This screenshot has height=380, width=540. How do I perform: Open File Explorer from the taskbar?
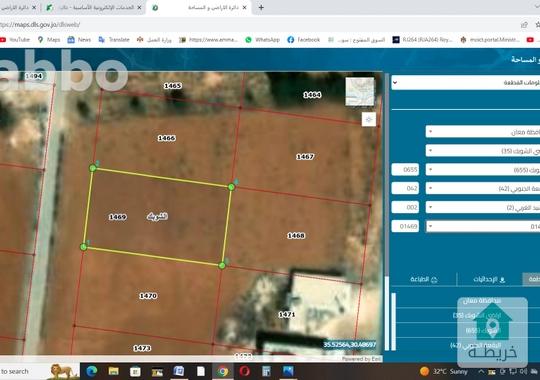(x=114, y=371)
